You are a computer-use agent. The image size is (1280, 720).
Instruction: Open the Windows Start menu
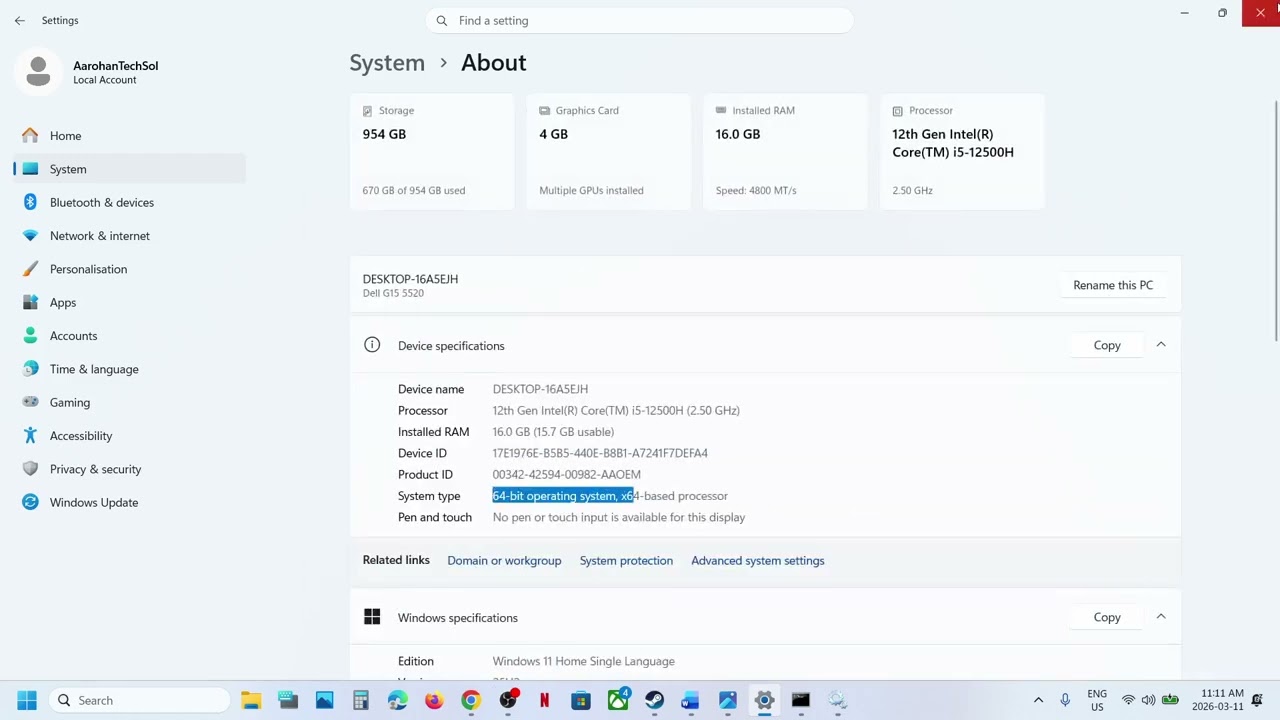coord(27,700)
